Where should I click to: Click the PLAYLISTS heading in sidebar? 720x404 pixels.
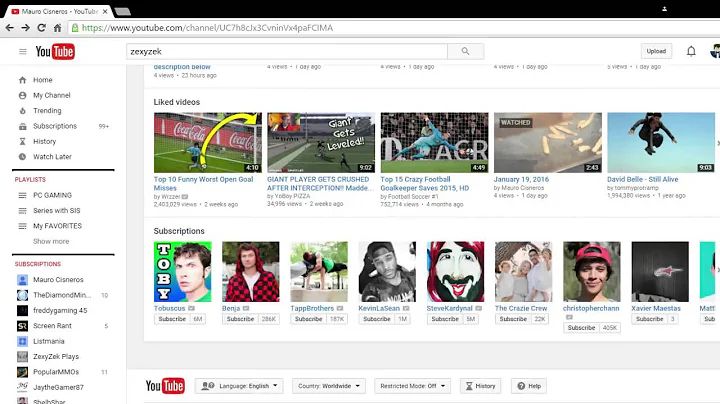30,180
